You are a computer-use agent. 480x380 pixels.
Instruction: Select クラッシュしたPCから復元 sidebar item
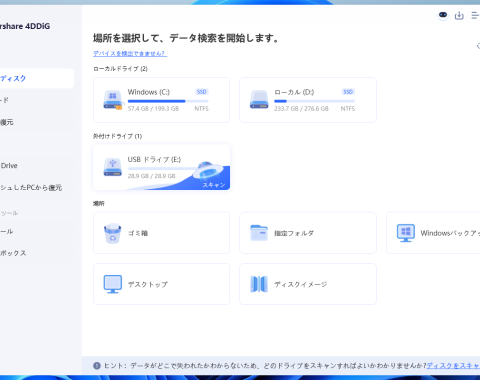pyautogui.click(x=37, y=188)
